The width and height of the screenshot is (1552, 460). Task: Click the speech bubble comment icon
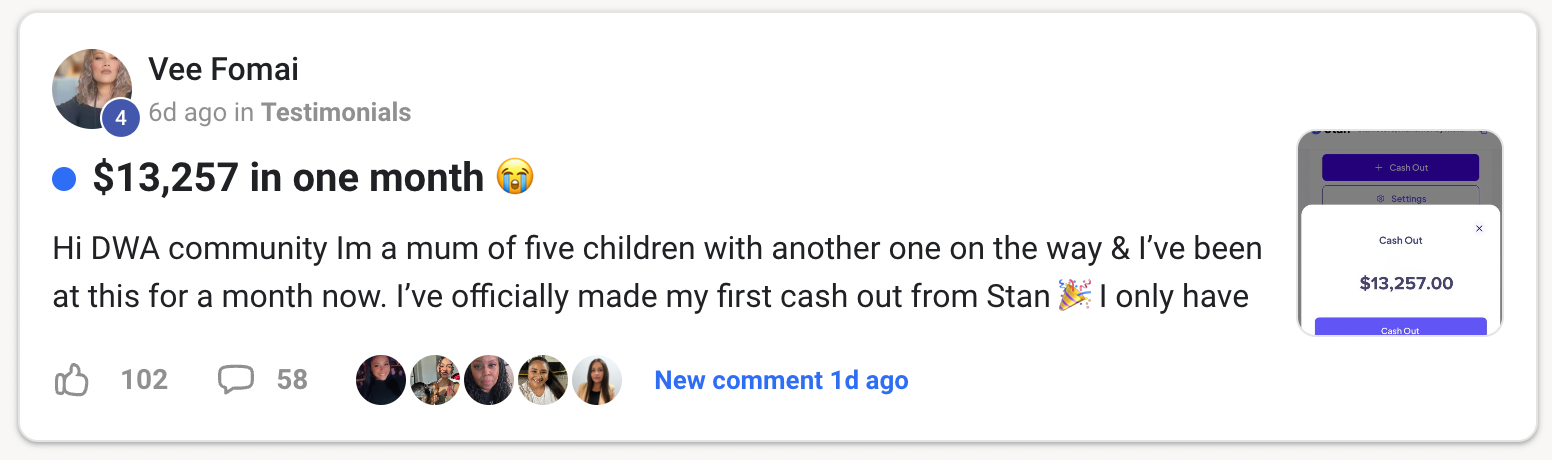click(235, 380)
